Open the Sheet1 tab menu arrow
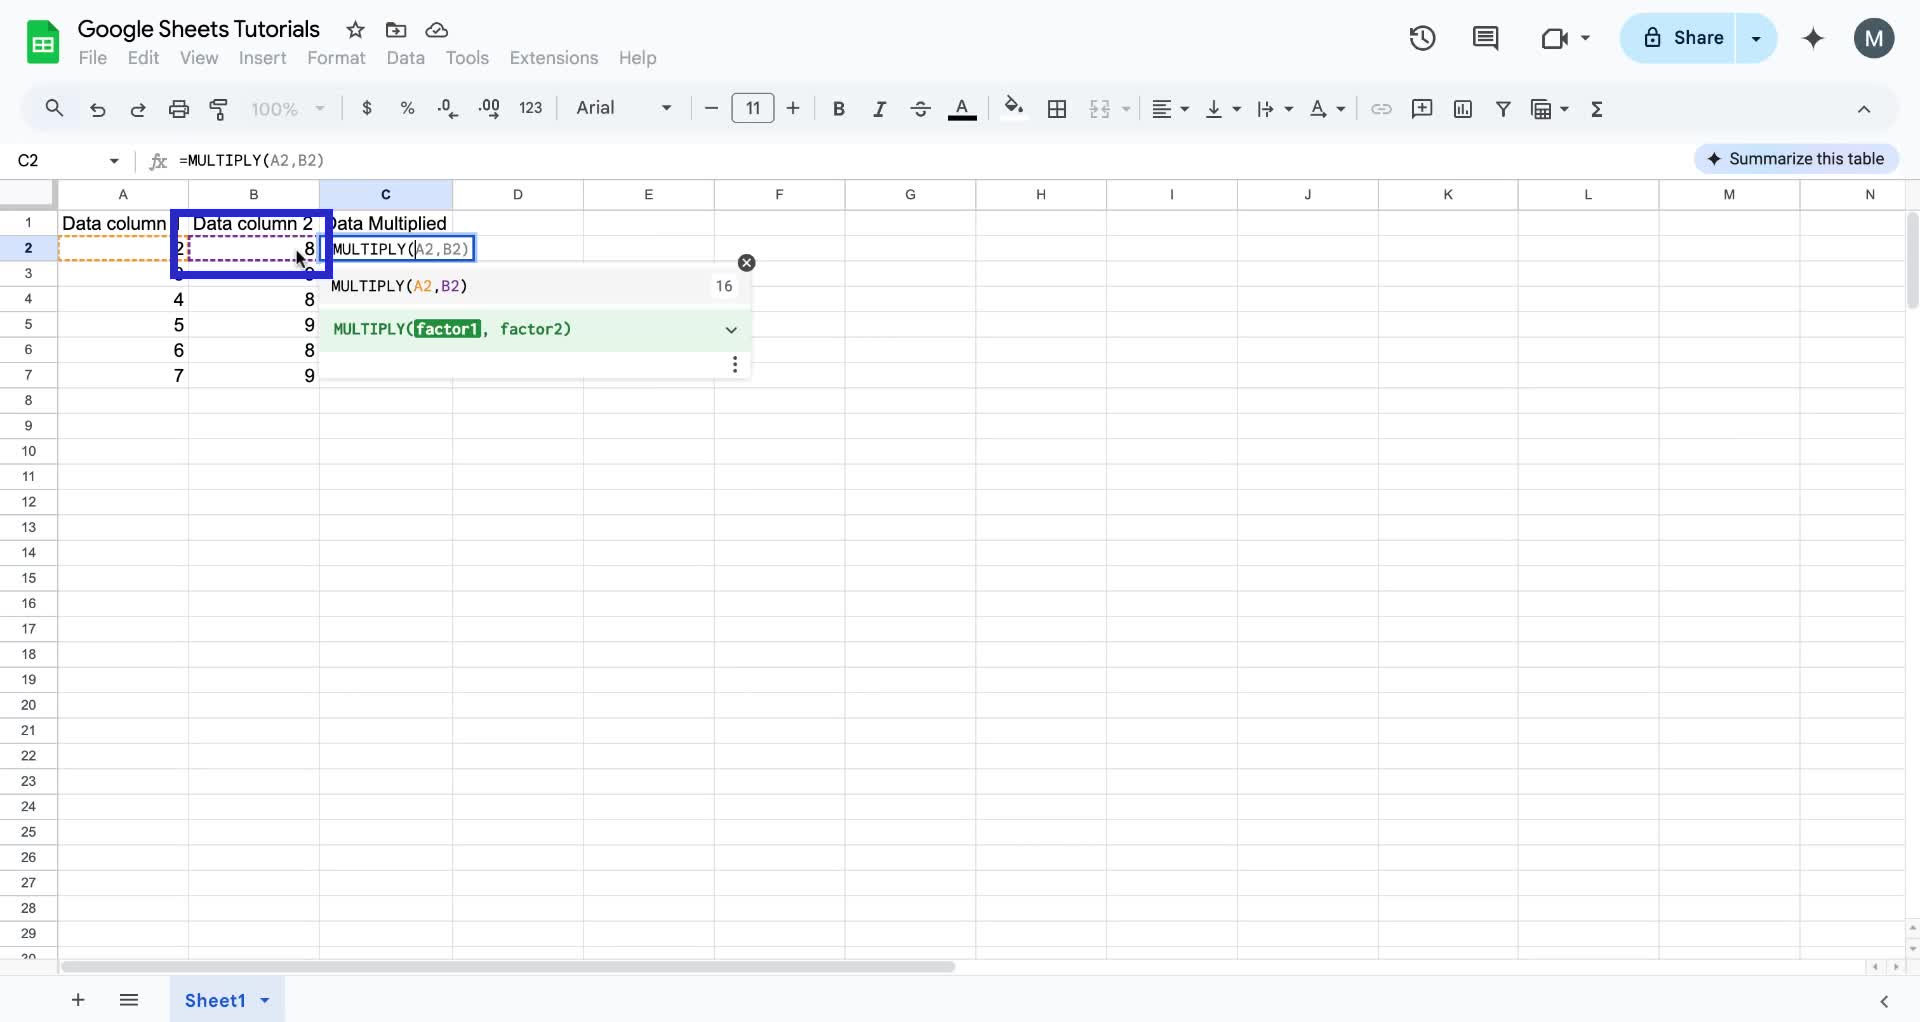Viewport: 1920px width, 1022px height. point(263,1000)
